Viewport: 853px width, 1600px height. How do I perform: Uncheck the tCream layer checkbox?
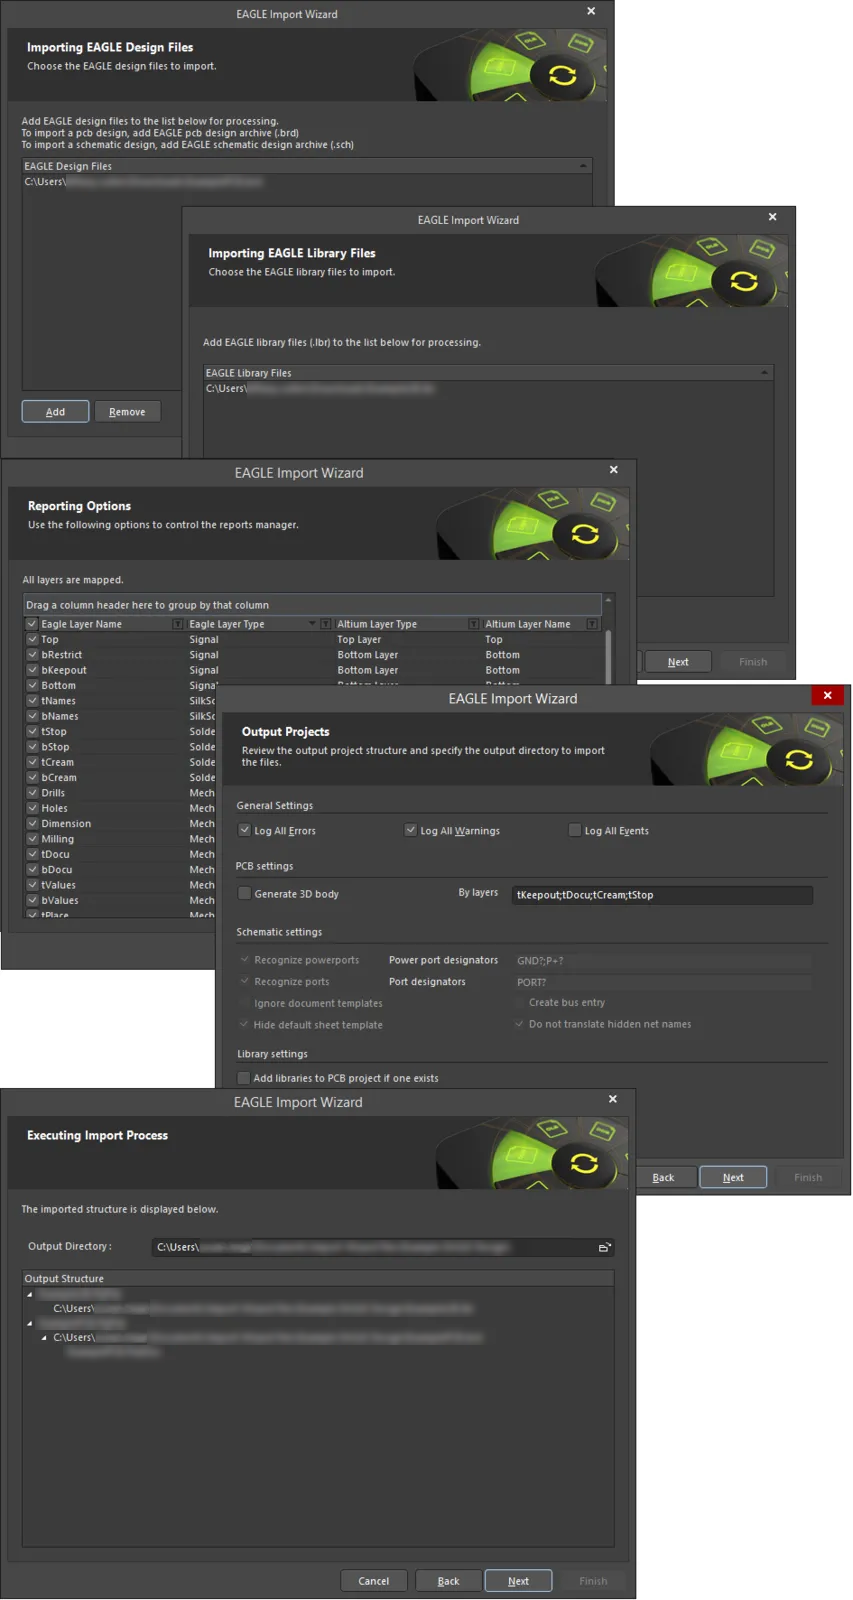pyautogui.click(x=32, y=762)
